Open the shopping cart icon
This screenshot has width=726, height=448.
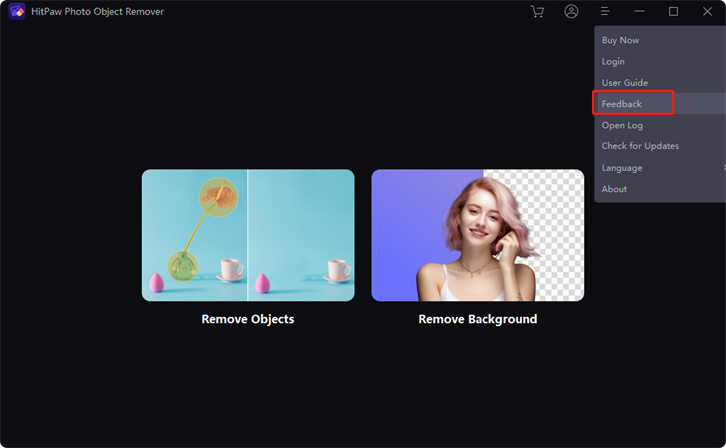click(537, 12)
